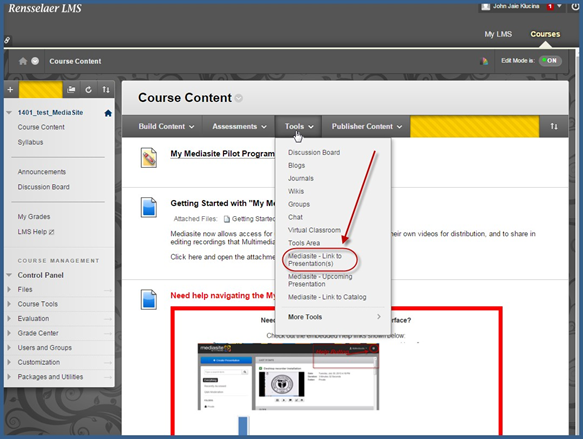This screenshot has height=439, width=583.
Task: Click the color theme palette icon
Action: (x=484, y=61)
